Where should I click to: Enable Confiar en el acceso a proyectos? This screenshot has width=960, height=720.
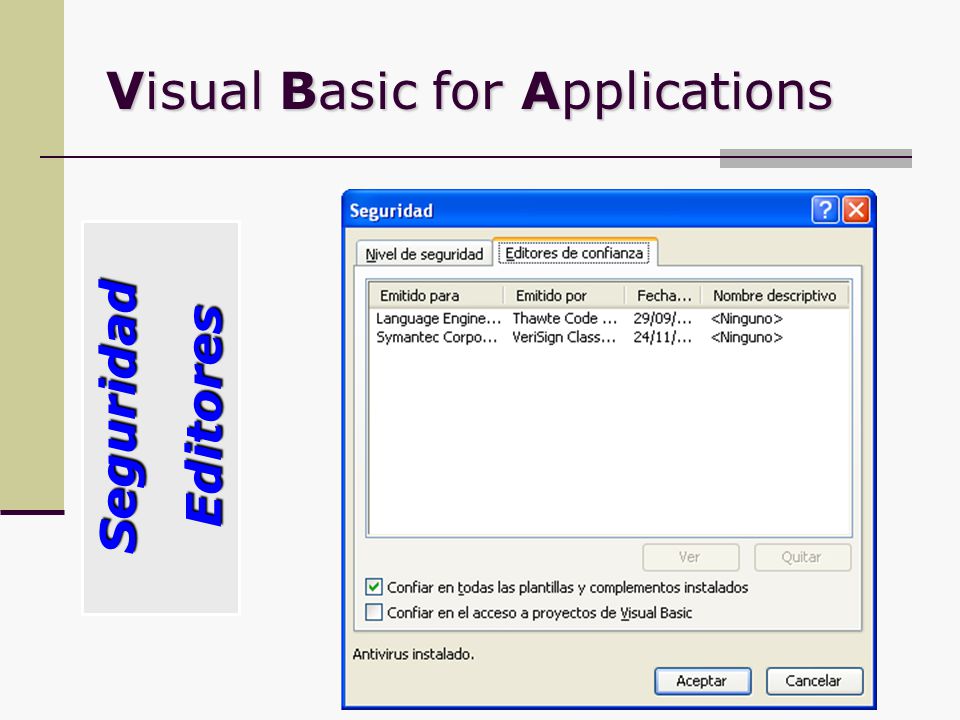click(373, 612)
